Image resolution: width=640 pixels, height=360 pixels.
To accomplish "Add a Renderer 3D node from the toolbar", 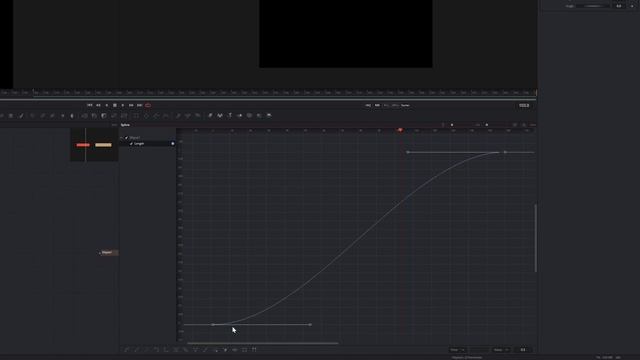I will click(x=269, y=116).
